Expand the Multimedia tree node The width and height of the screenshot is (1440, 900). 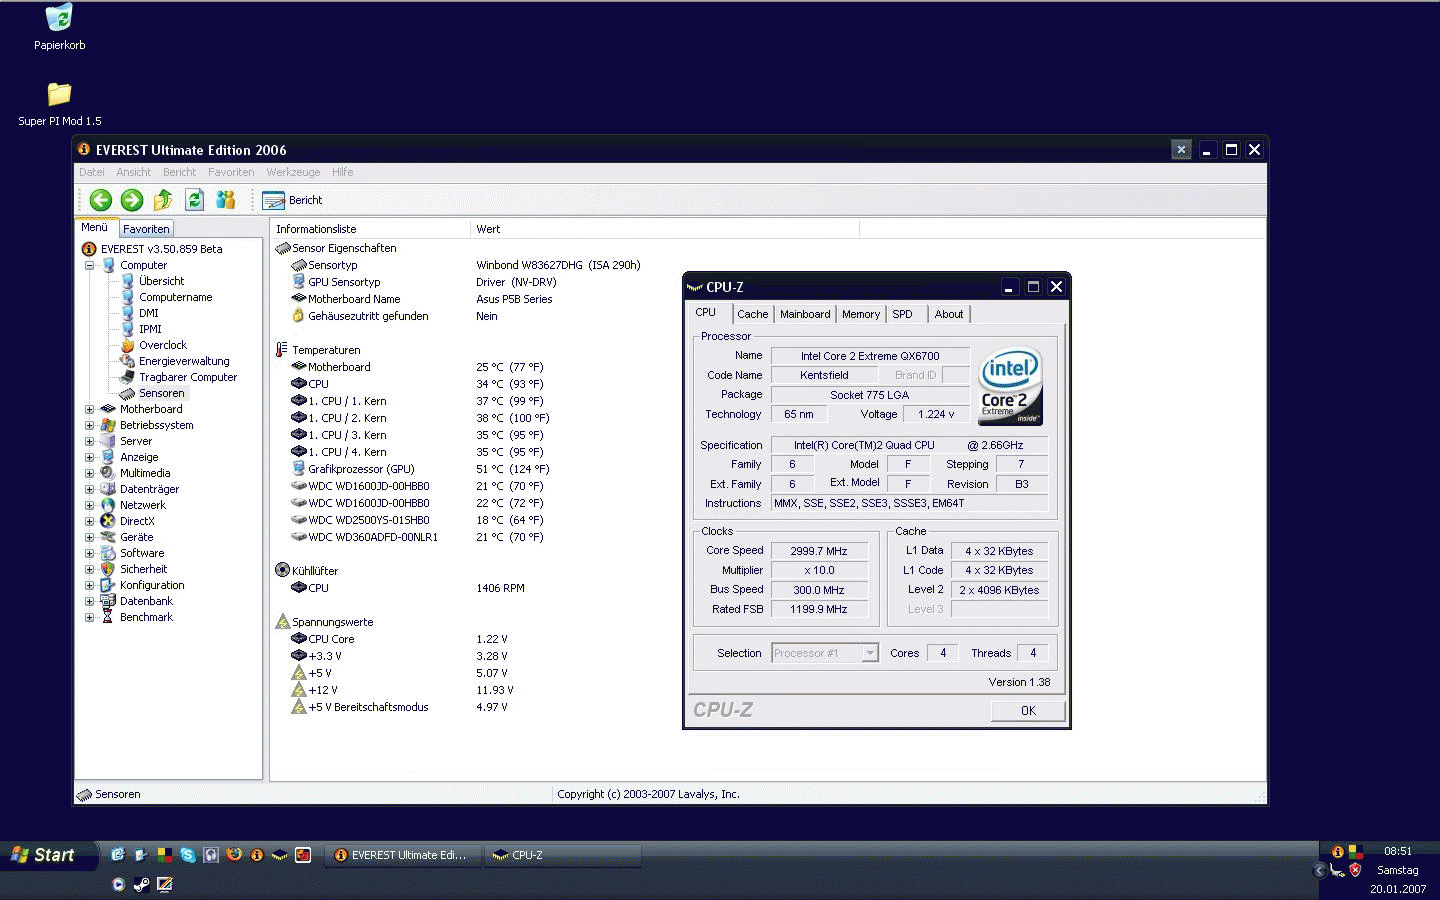tap(89, 473)
